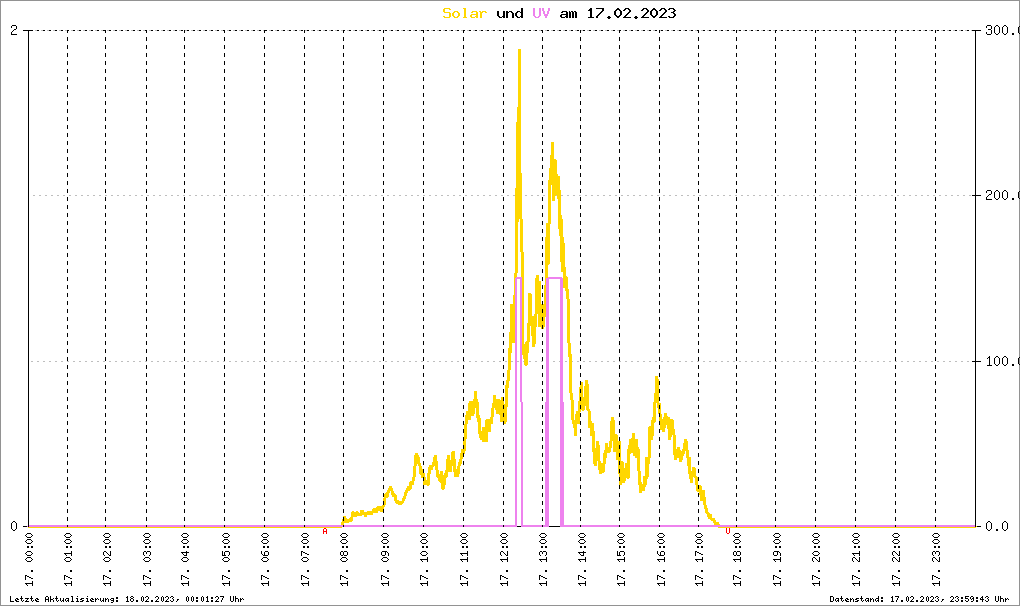Click the yellow solar peak at 16:00
Viewport: 1020px width, 606px height.
click(x=657, y=379)
